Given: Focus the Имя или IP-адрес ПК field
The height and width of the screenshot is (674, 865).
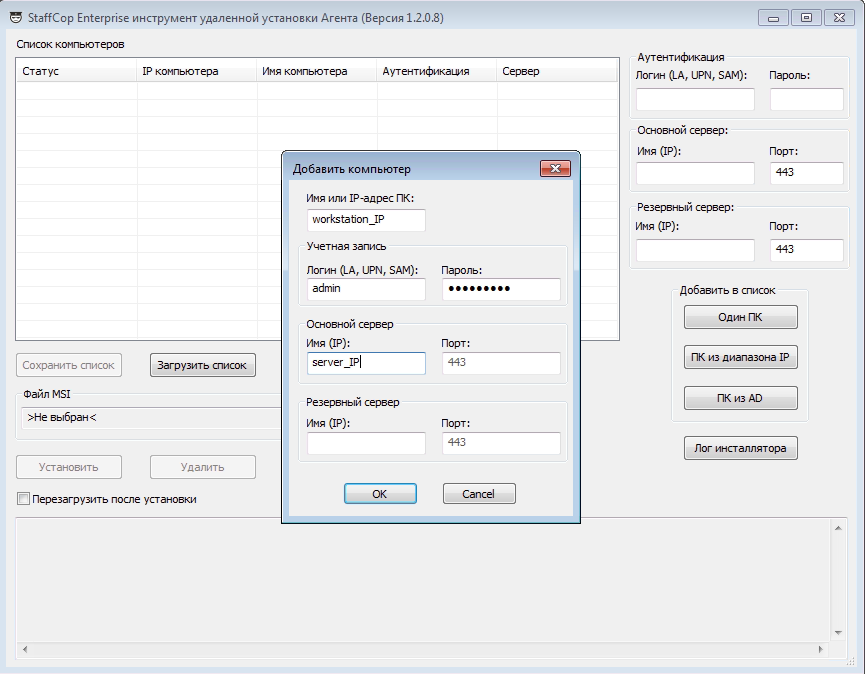Looking at the screenshot, I should [x=366, y=220].
